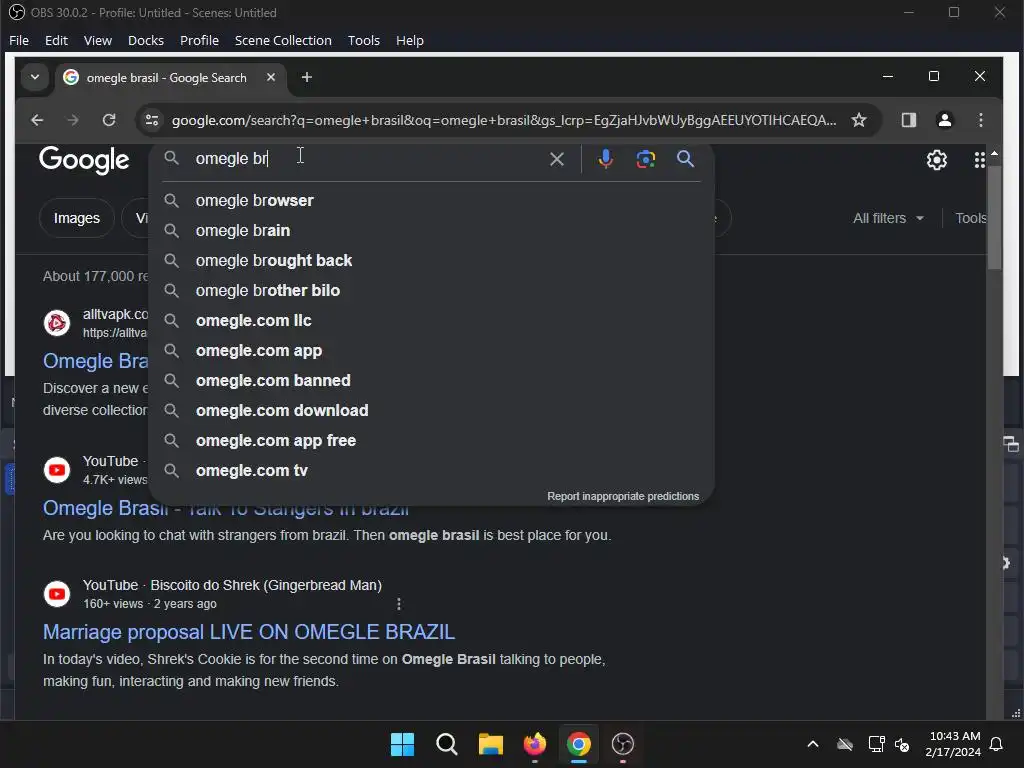Open the Chrome profile icon
This screenshot has height=768, width=1024.
pyautogui.click(x=944, y=120)
